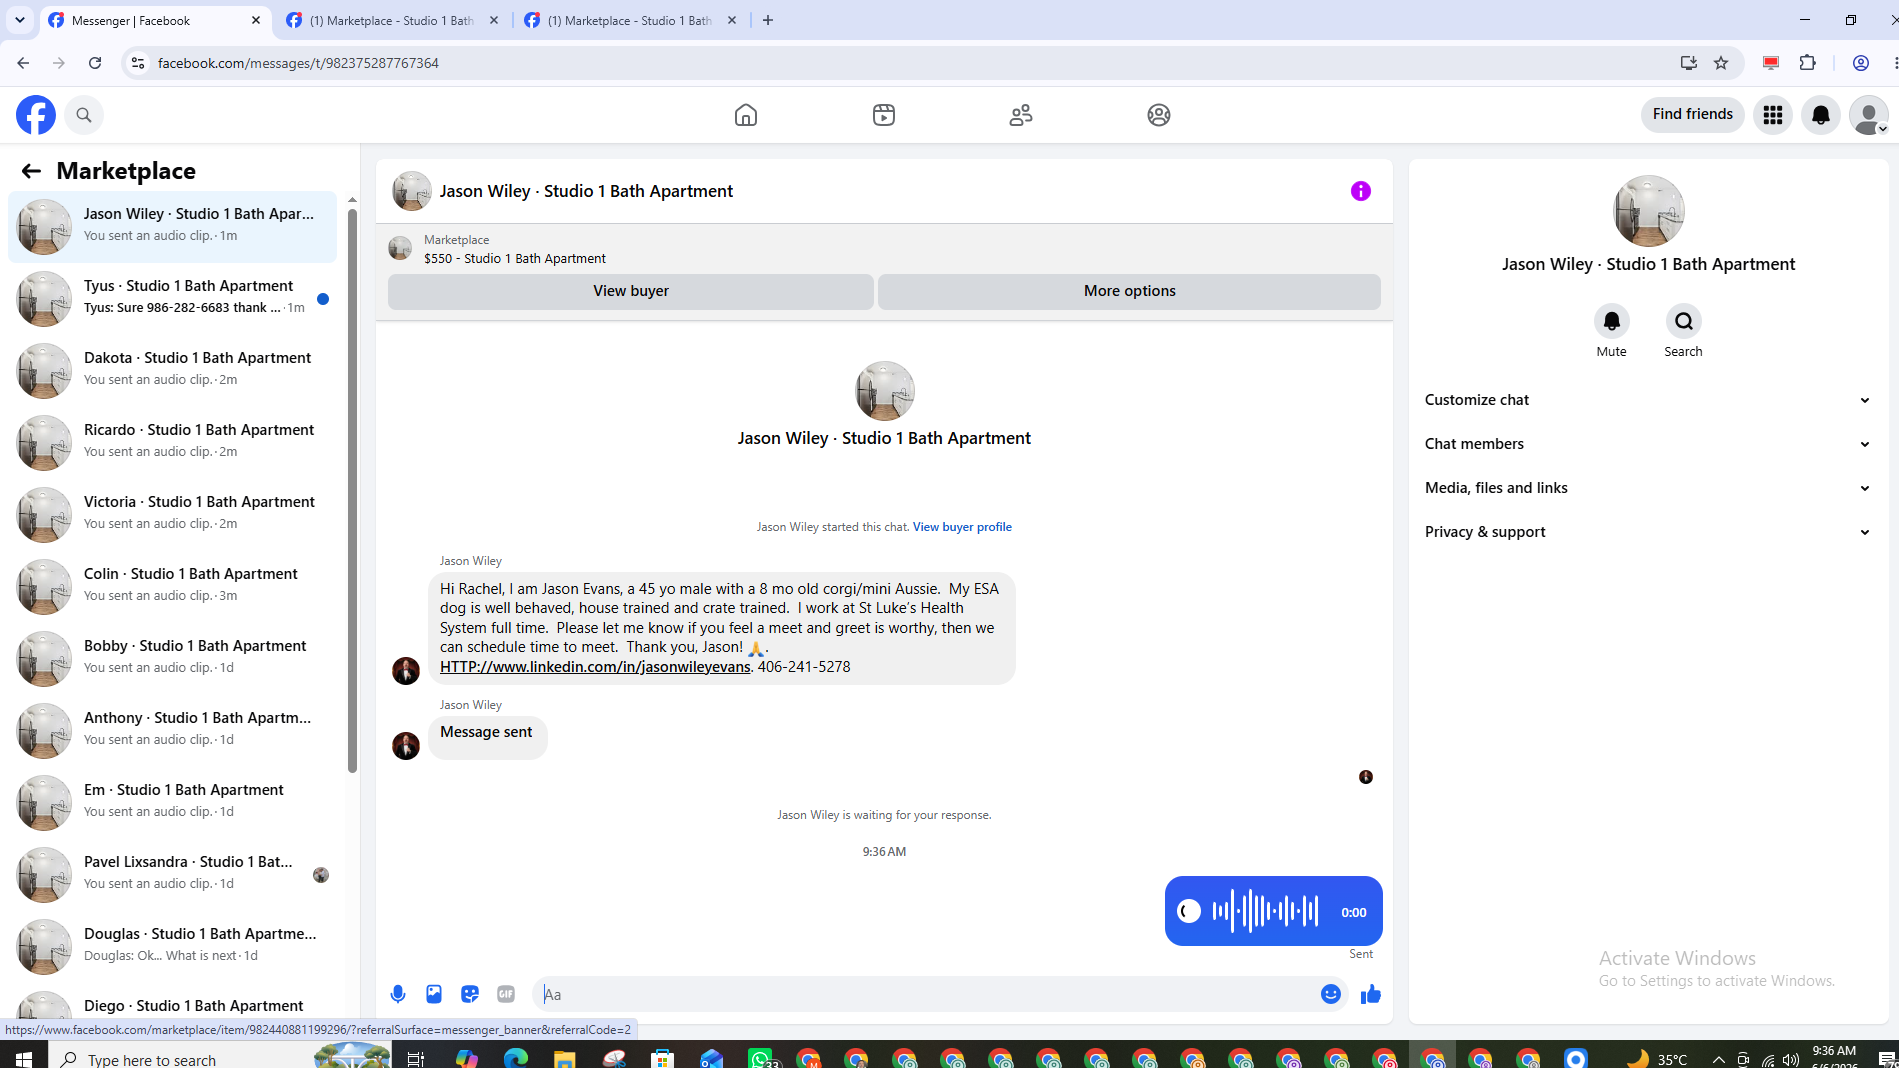Open the Facebook home logo

click(x=36, y=115)
